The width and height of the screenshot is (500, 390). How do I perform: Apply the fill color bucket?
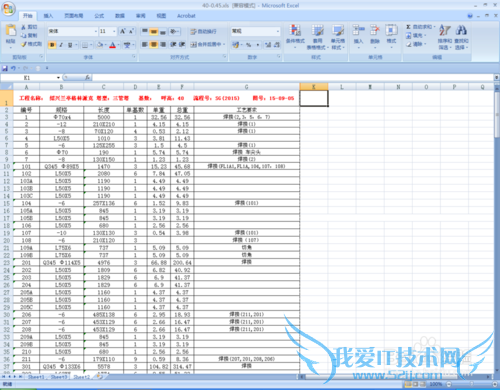[x=99, y=45]
